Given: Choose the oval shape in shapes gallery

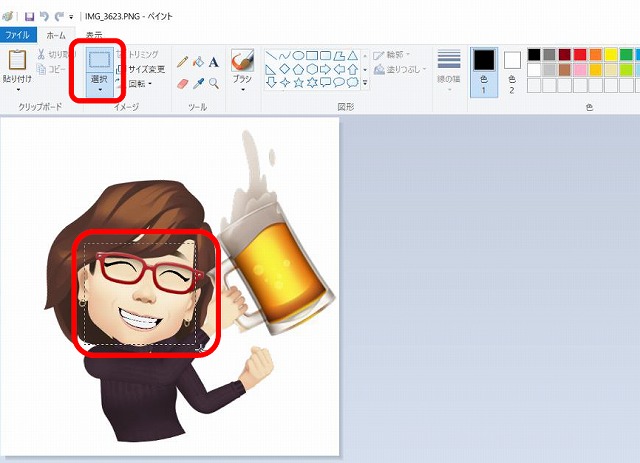Looking at the screenshot, I should pyautogui.click(x=297, y=55).
